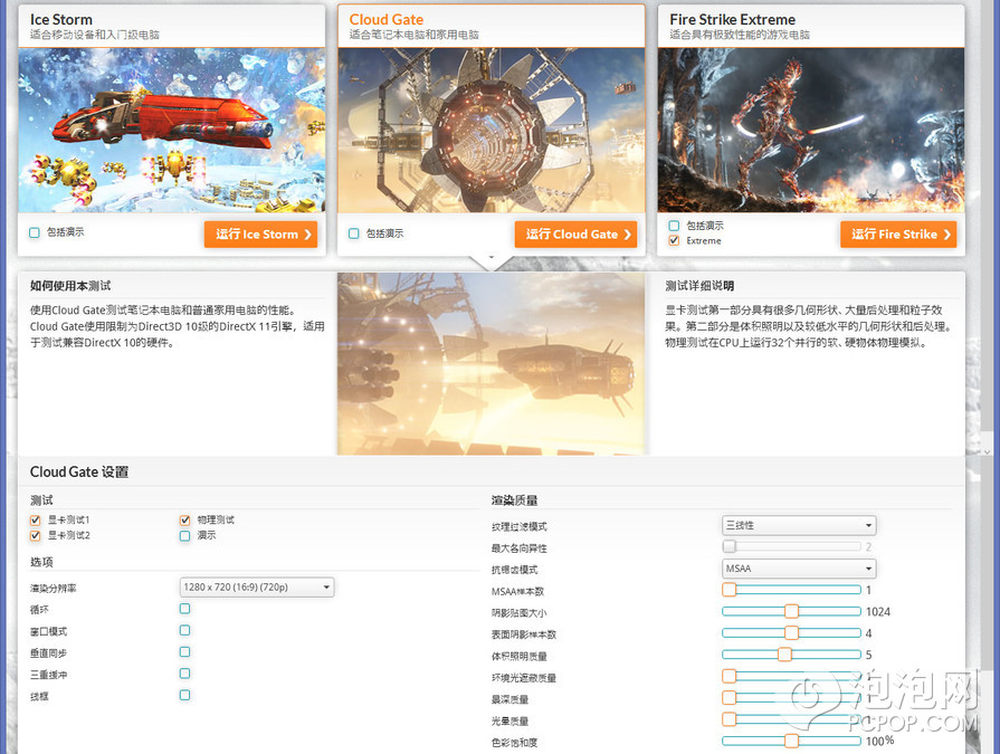
Task: Click the 环境光遮蔽质量 slider handle
Action: (729, 676)
